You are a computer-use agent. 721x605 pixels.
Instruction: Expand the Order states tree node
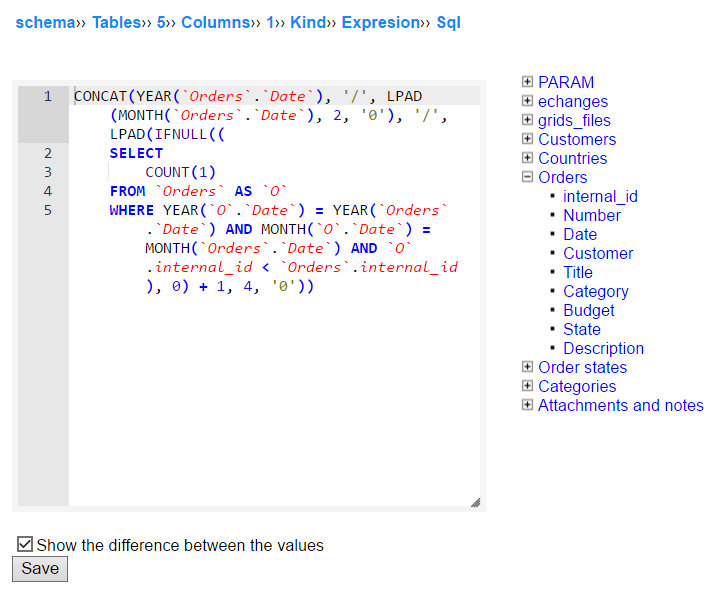(527, 367)
